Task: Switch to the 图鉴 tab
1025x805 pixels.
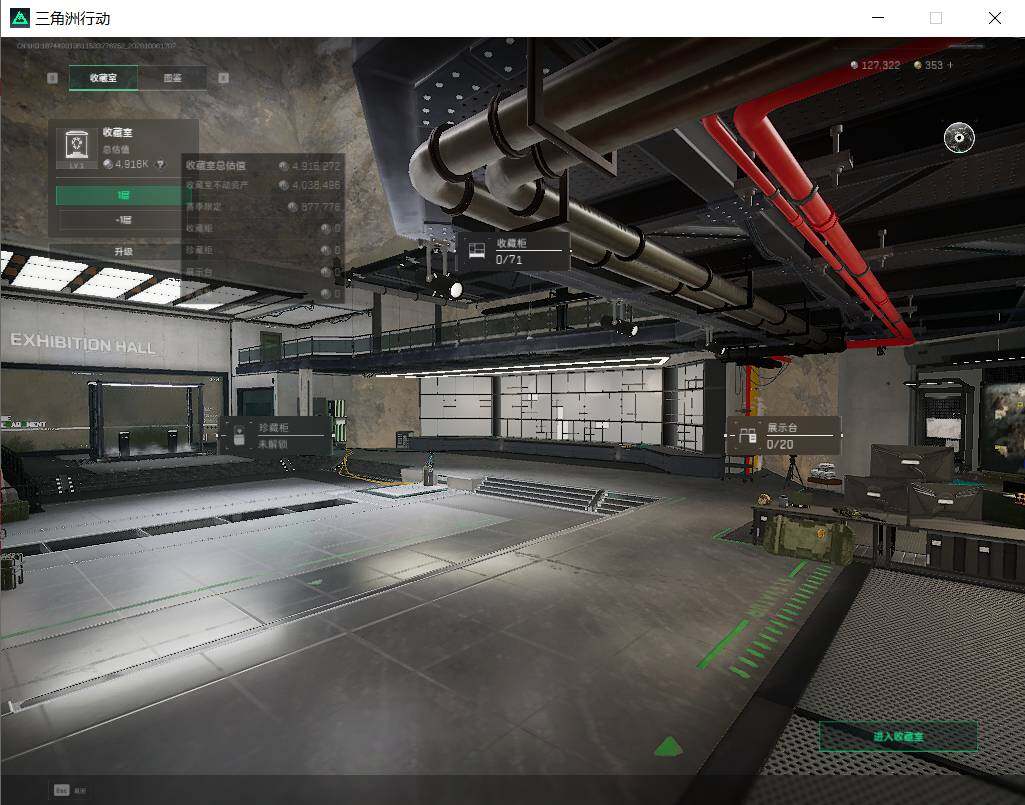Action: (173, 78)
